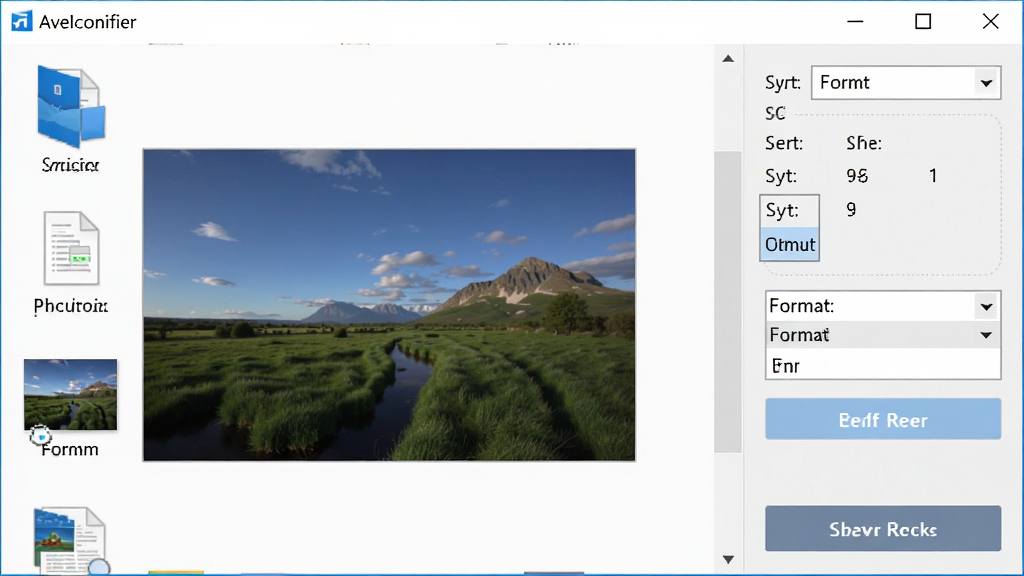Click the value 1 in Syt row
The width and height of the screenshot is (1024, 576).
tap(933, 176)
